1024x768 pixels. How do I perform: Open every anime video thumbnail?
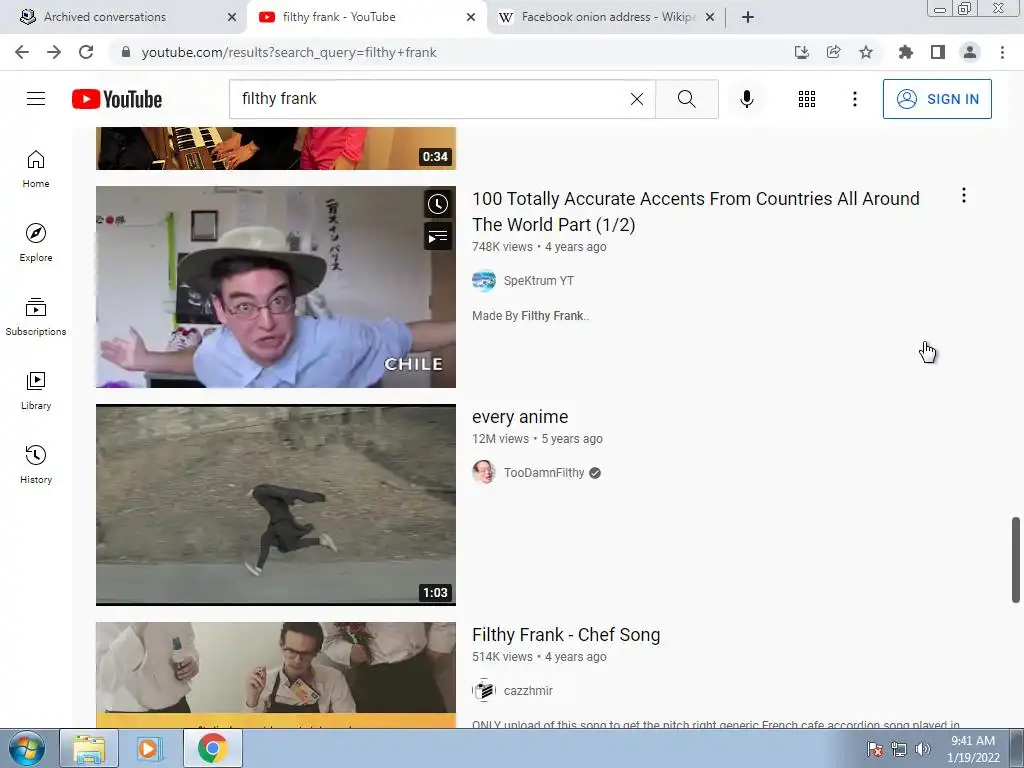[276, 505]
